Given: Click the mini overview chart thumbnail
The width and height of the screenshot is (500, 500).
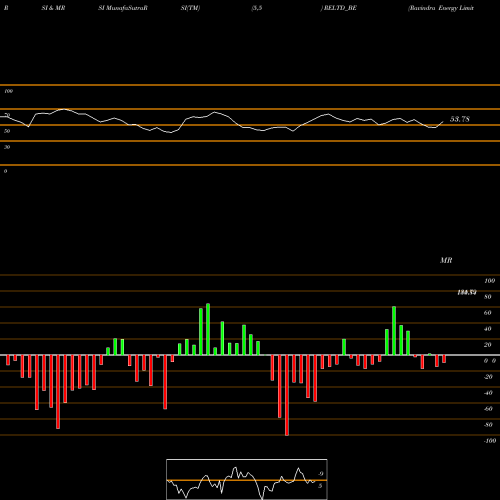Looking at the screenshot, I should tap(247, 479).
